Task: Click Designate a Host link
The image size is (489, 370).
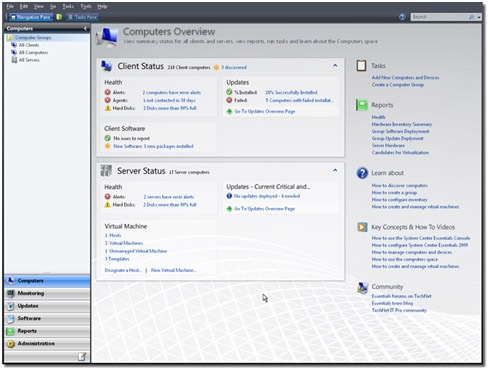Action: pos(123,270)
